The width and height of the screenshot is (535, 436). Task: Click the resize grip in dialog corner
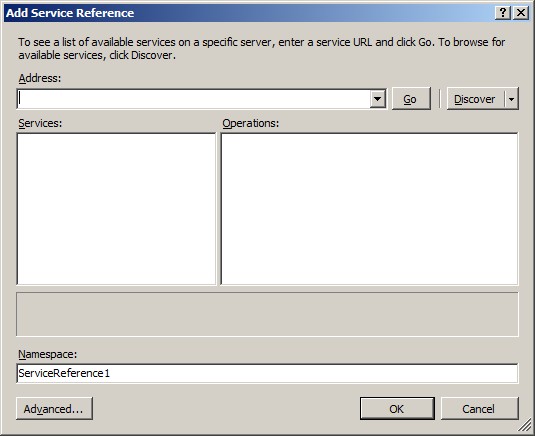pyautogui.click(x=525, y=426)
